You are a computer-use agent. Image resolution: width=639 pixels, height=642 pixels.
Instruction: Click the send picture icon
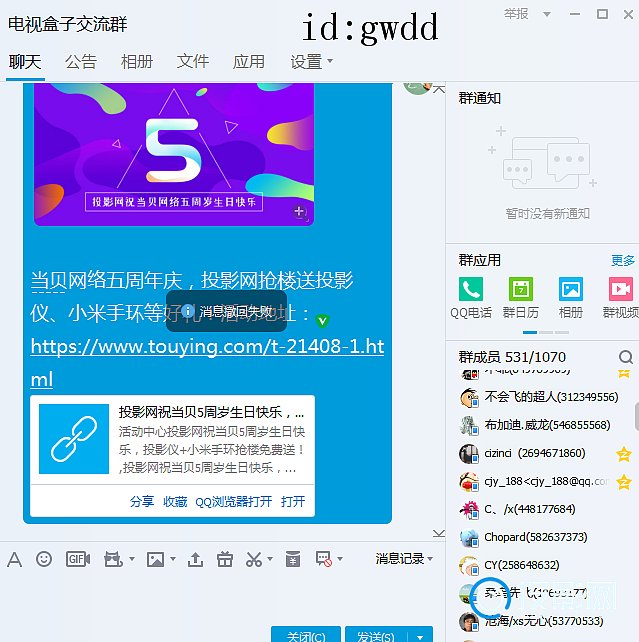tap(156, 559)
